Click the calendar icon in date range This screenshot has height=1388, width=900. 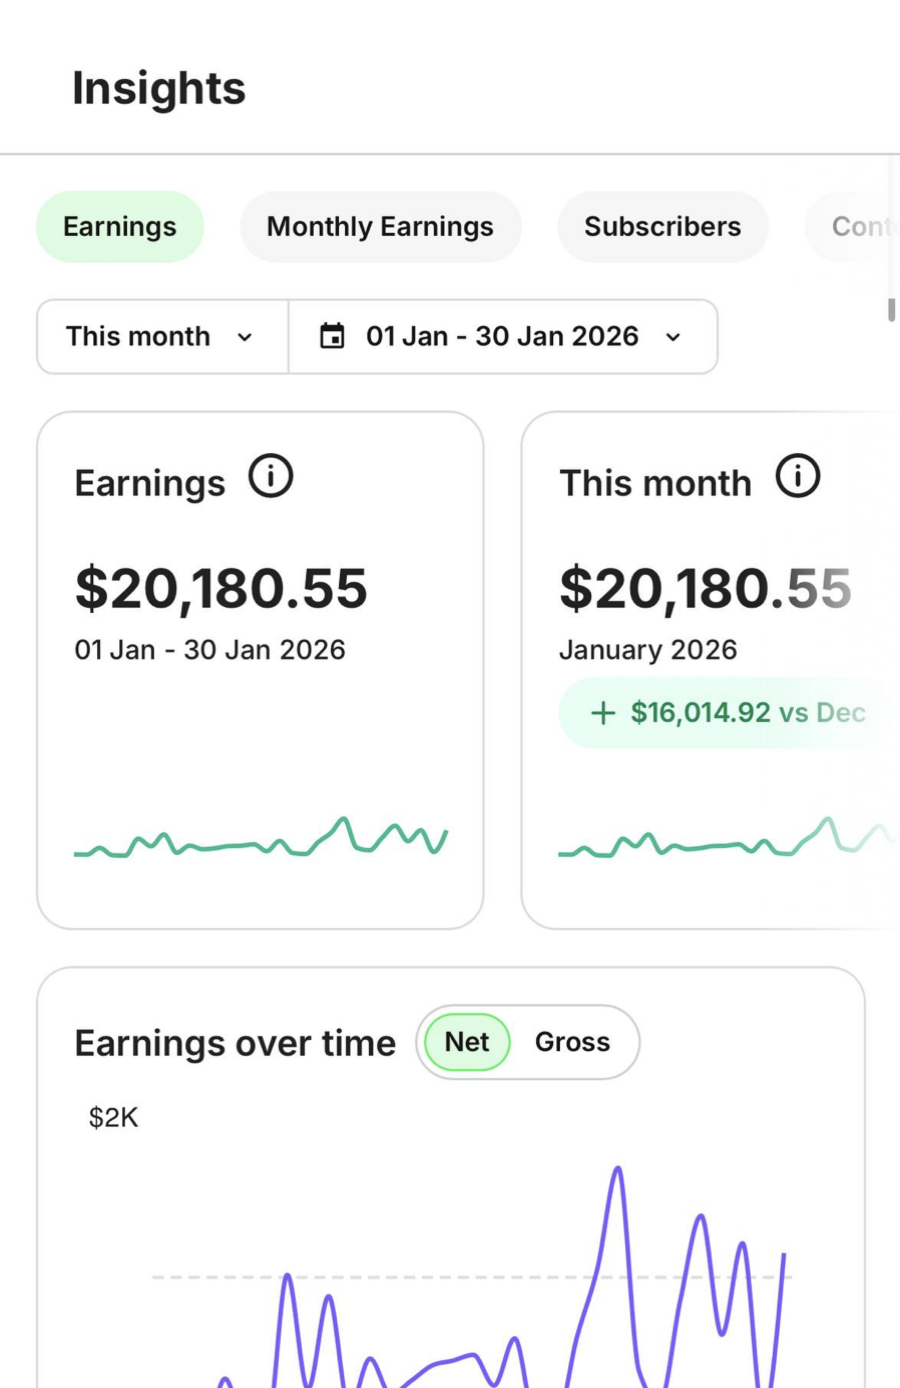(x=332, y=336)
